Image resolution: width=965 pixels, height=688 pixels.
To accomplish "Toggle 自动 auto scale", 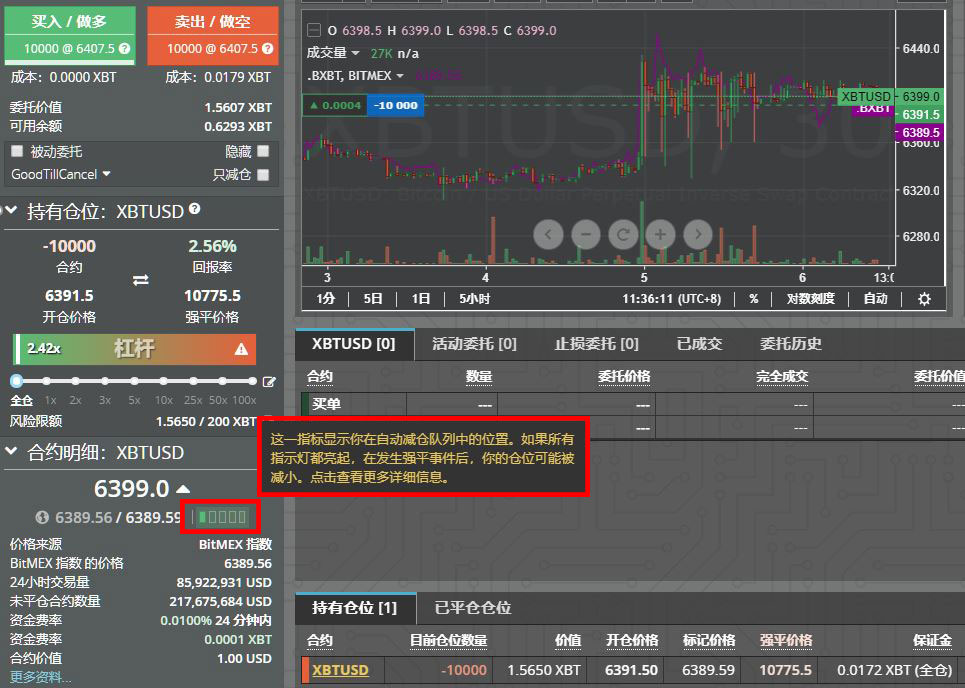I will [x=875, y=299].
